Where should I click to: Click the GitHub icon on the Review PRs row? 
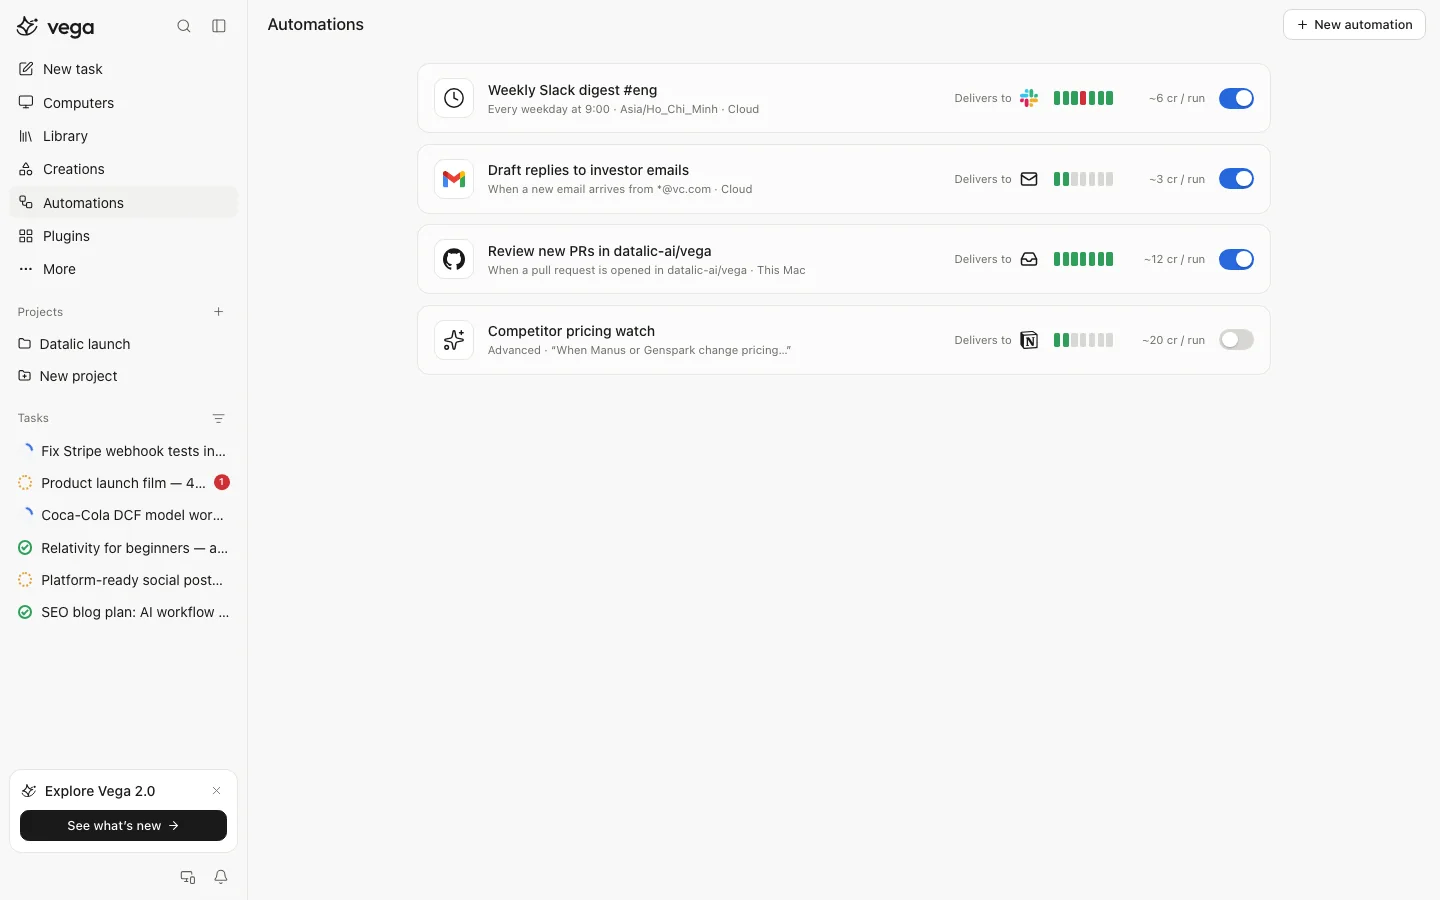pyautogui.click(x=454, y=259)
